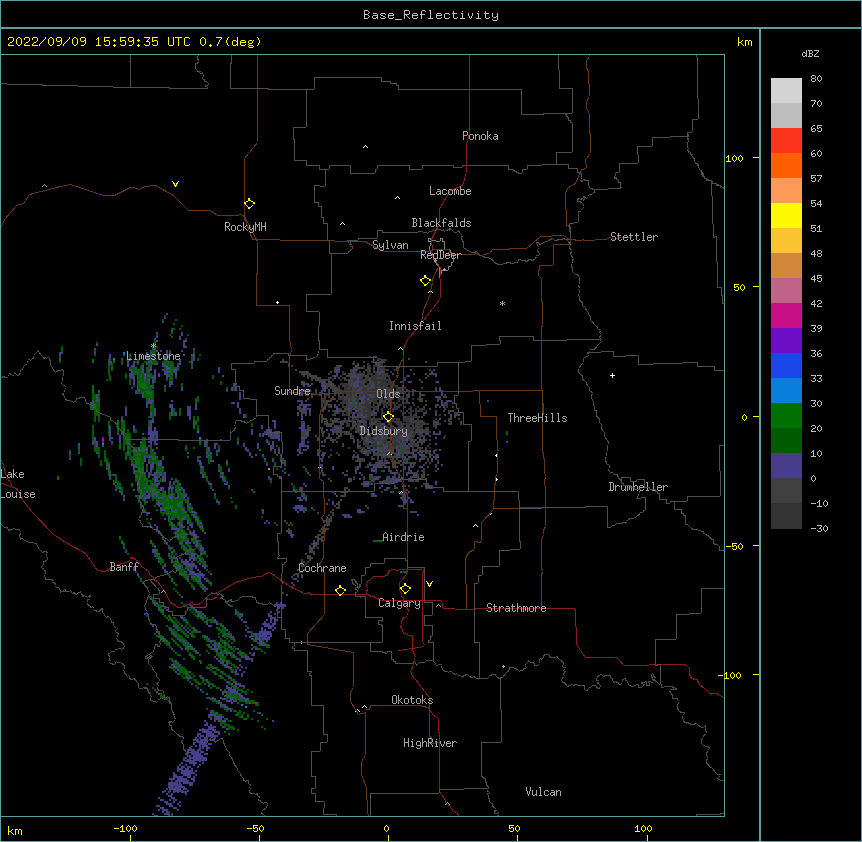Image resolution: width=862 pixels, height=842 pixels.
Task: Click the RedDeer city label
Action: click(x=440, y=255)
